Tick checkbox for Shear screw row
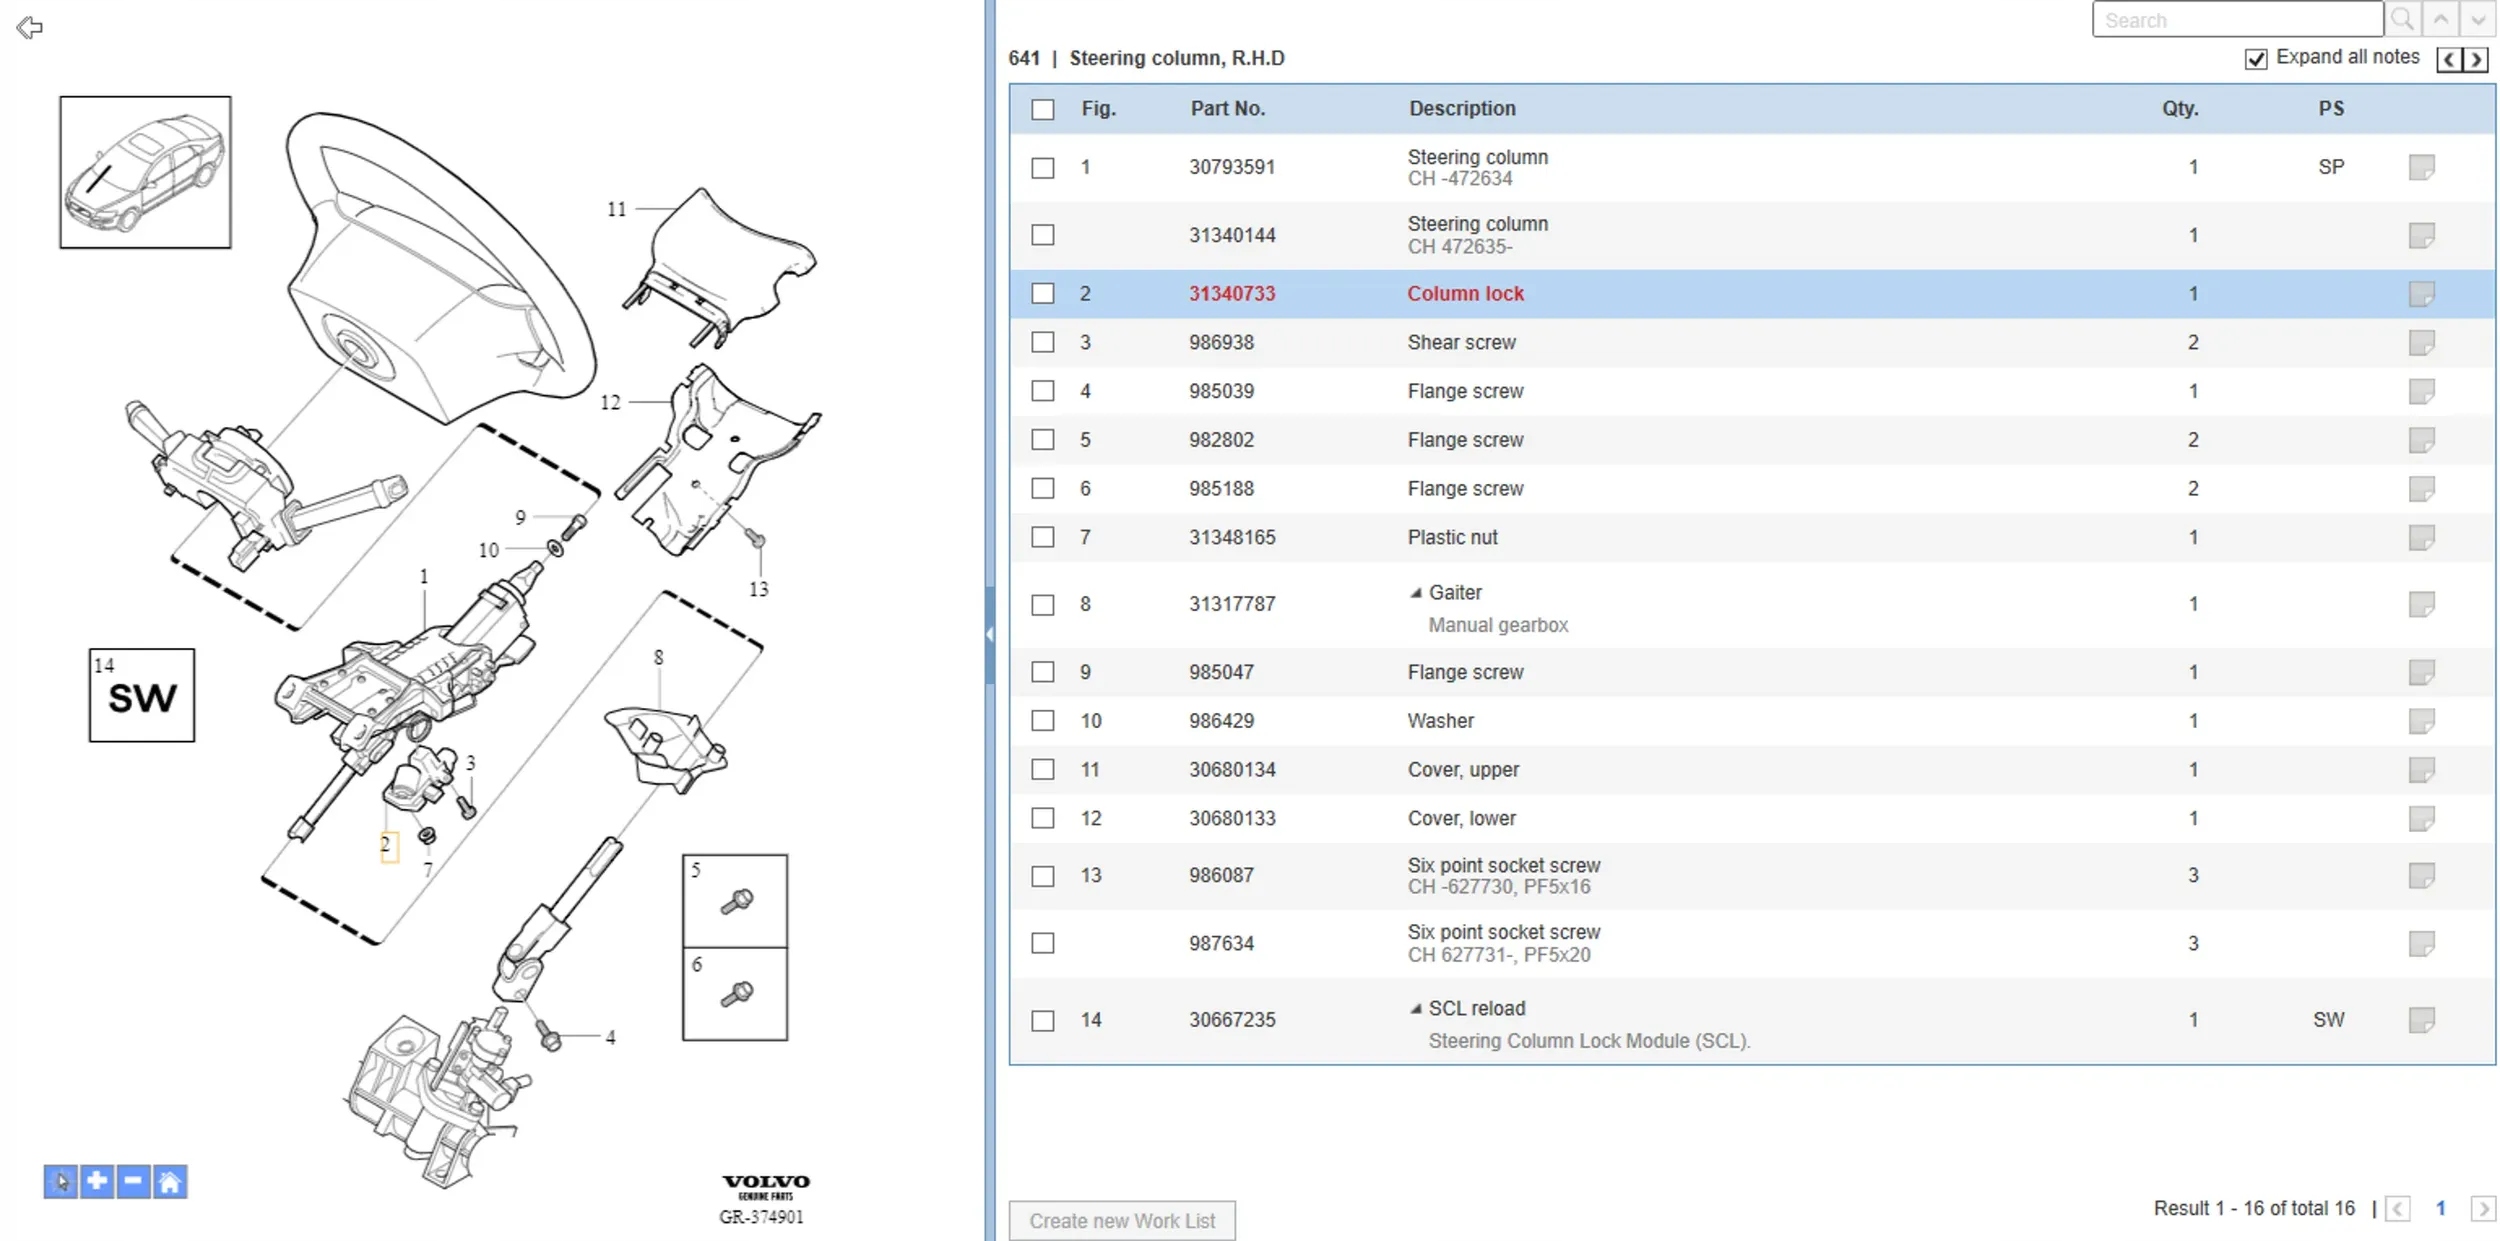This screenshot has width=2500, height=1241. [1043, 342]
